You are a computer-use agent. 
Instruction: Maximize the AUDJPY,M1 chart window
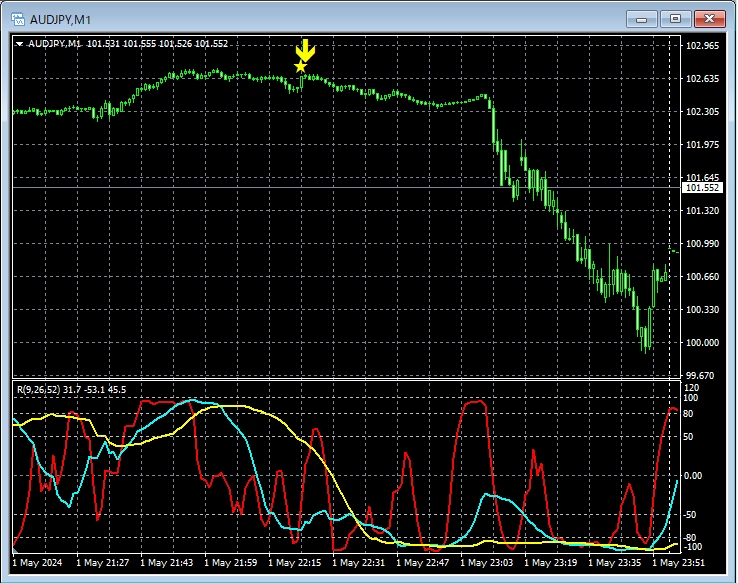675,18
